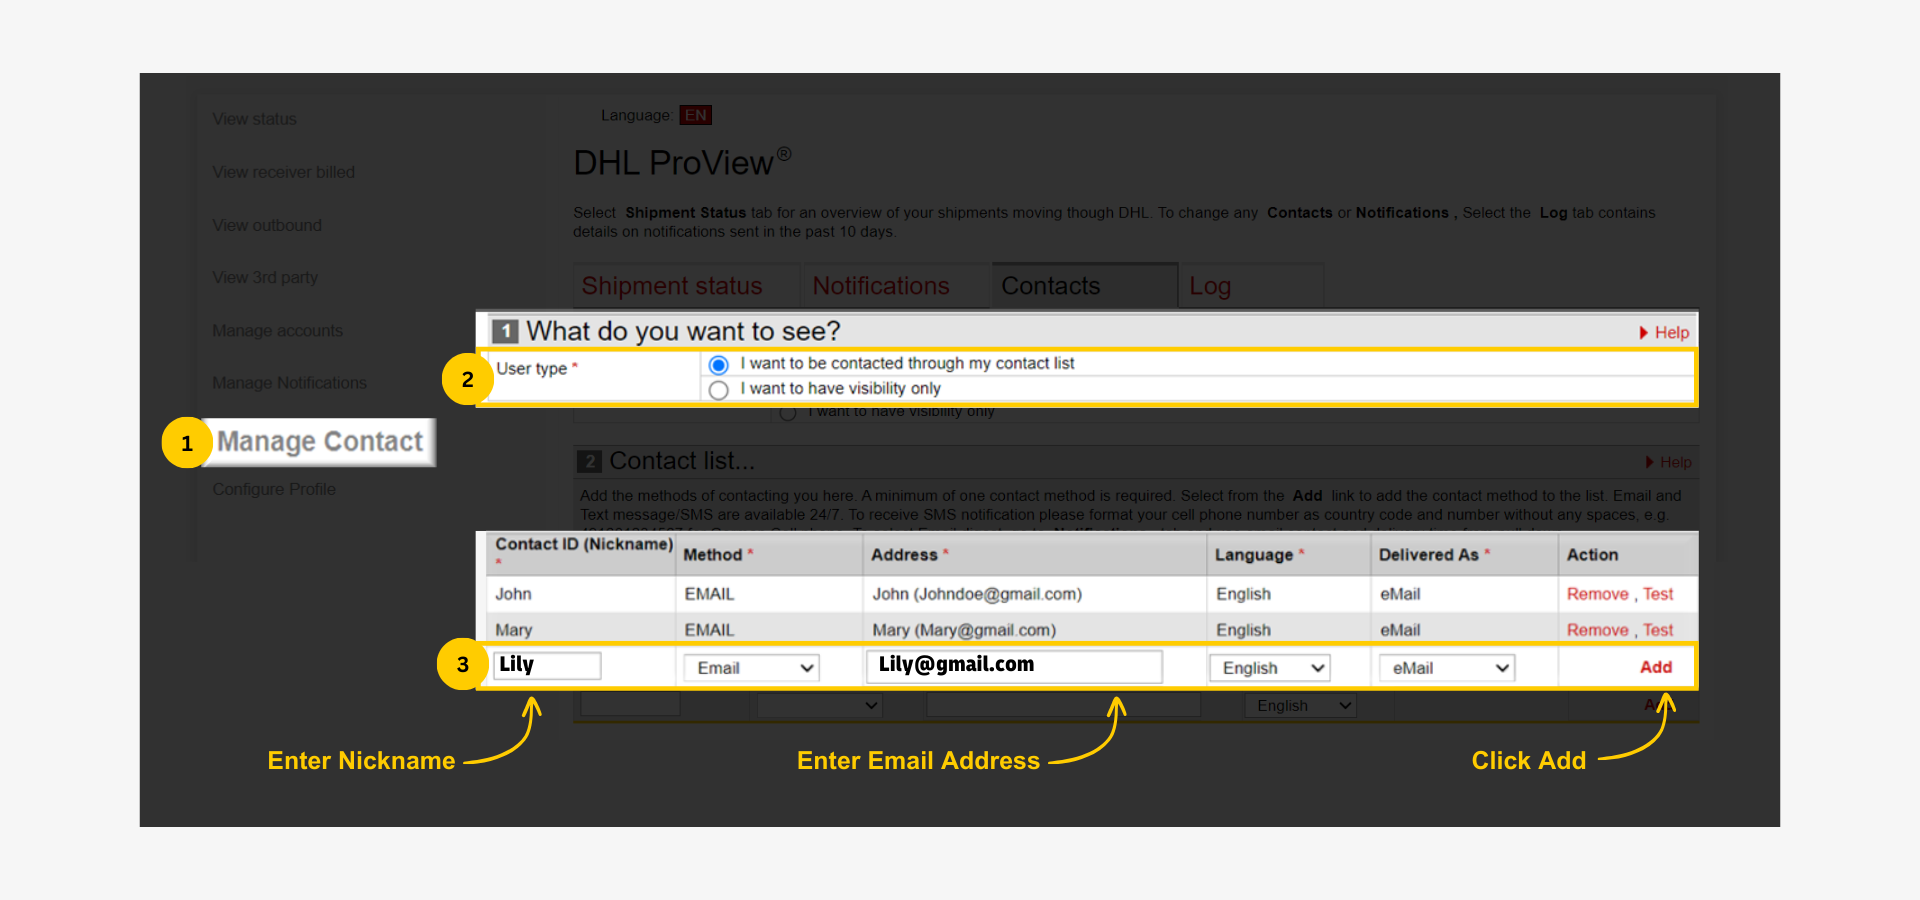Open the dimmed English dropdown in bottom row

point(1300,706)
